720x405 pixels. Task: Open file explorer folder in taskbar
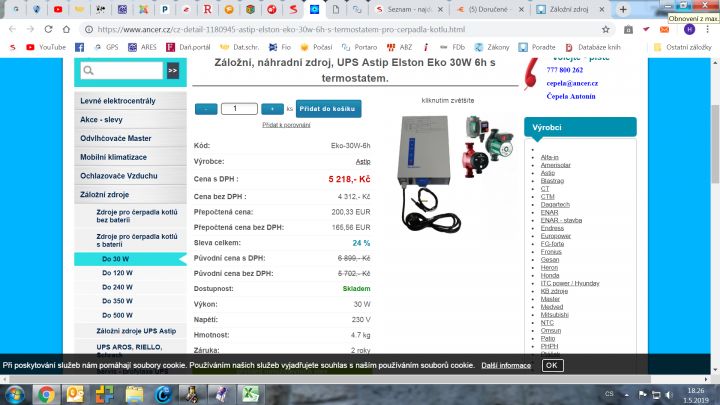pos(135,395)
